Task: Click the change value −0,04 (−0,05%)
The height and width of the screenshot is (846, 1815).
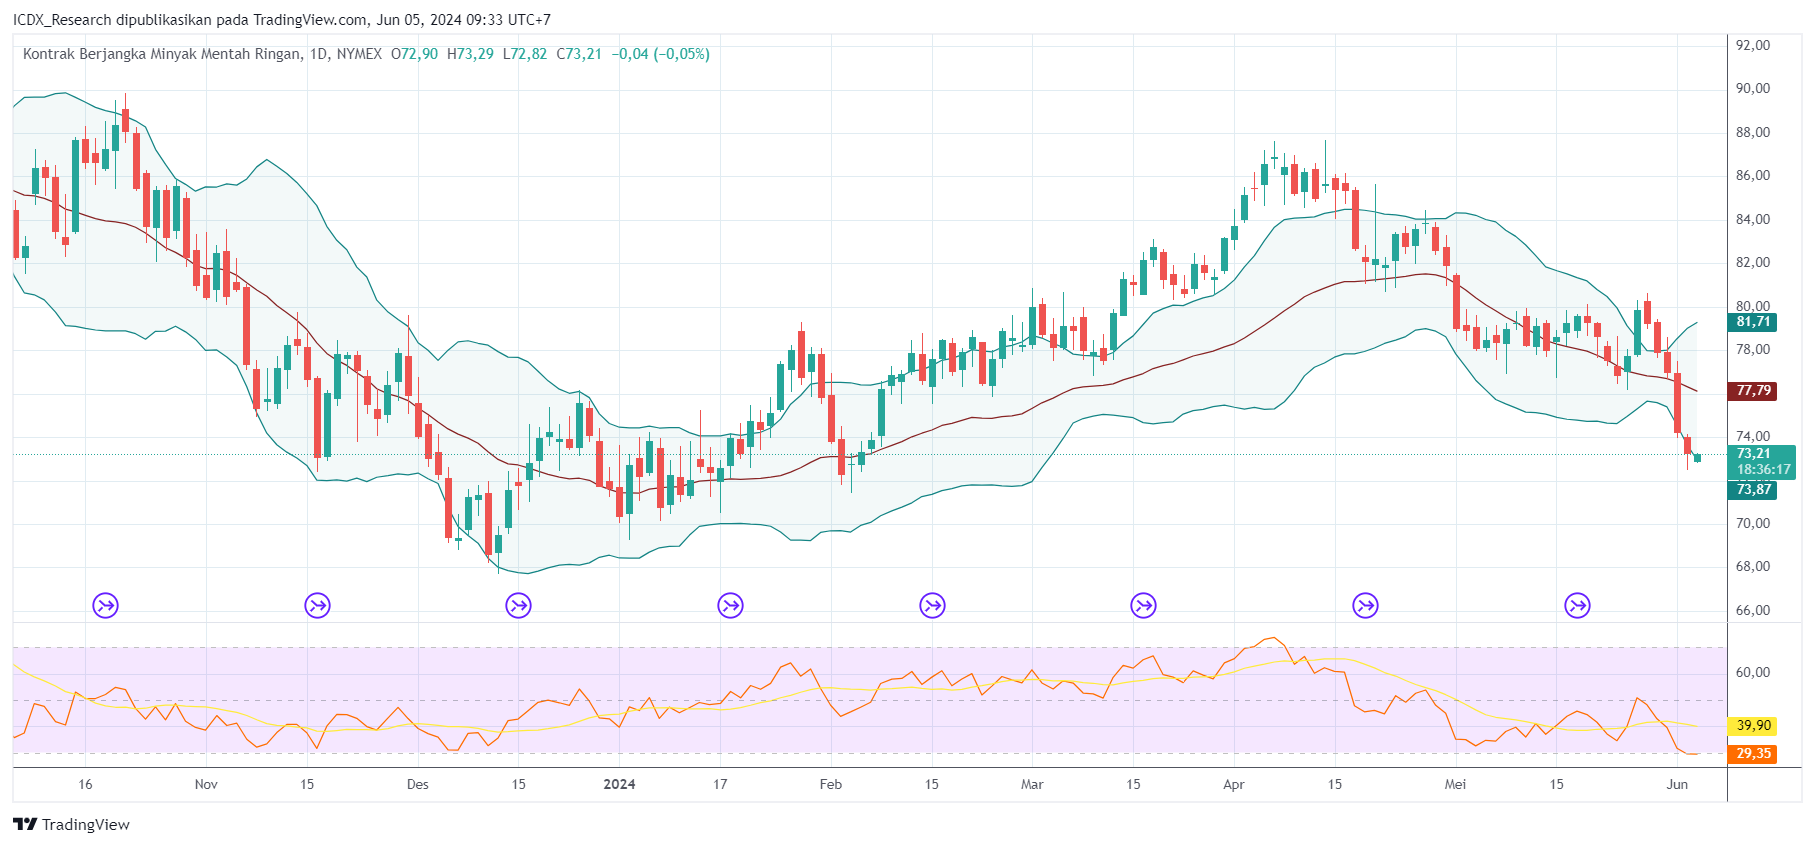Action: point(661,54)
